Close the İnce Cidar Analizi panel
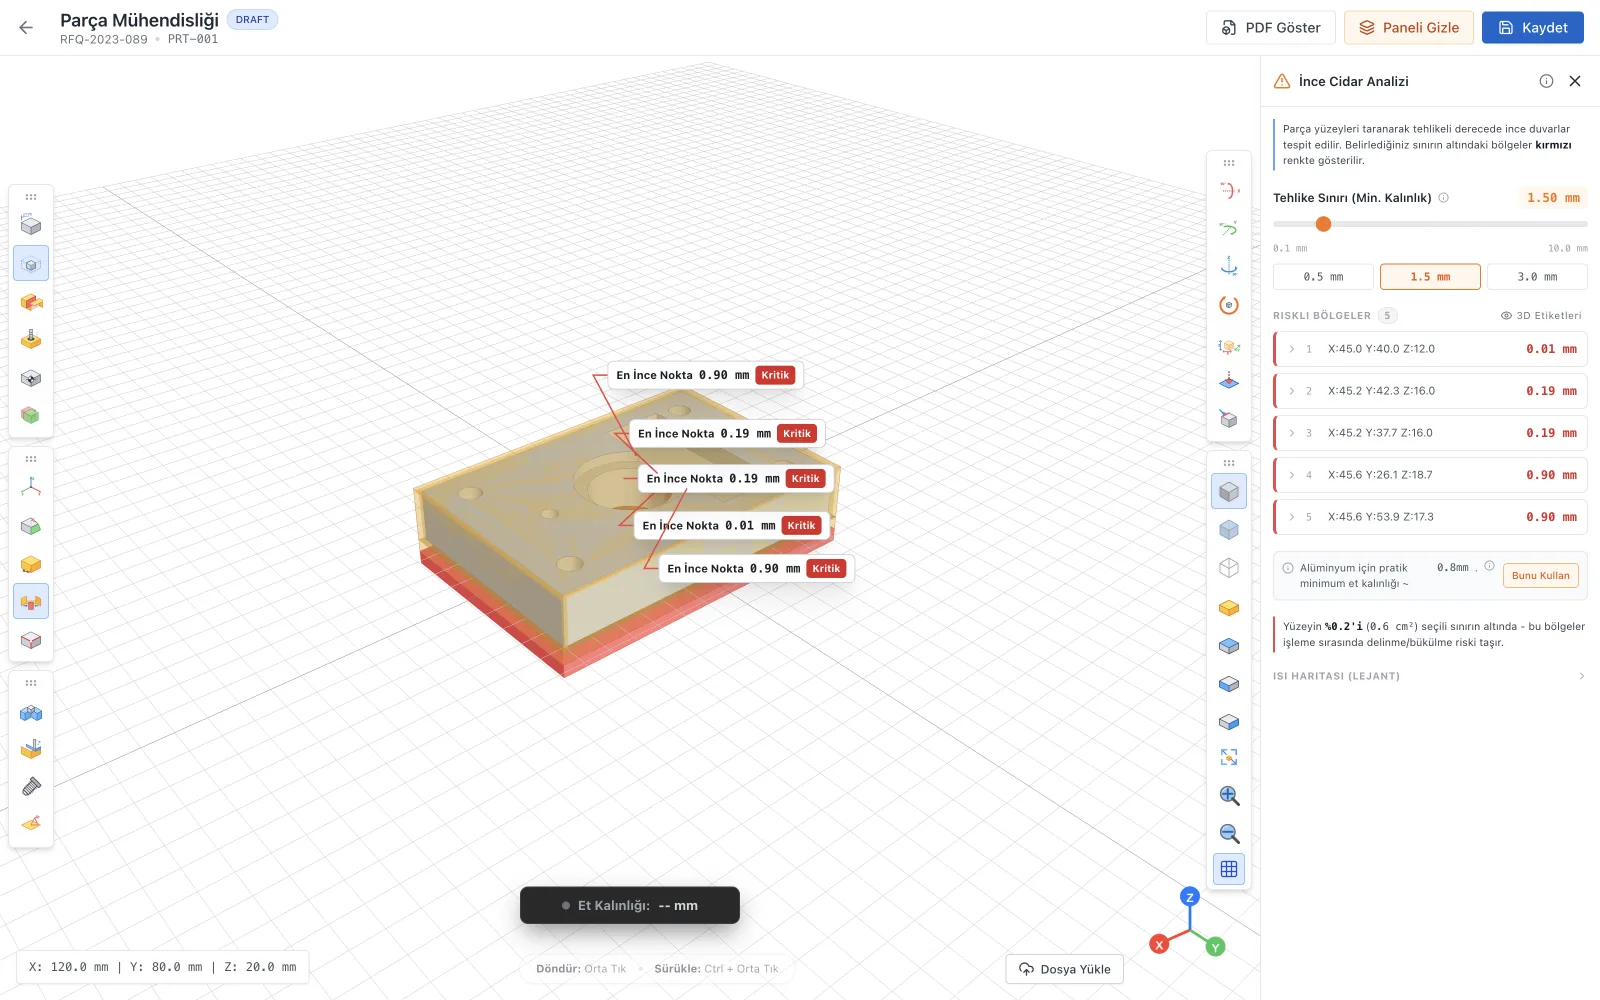 pos(1575,81)
